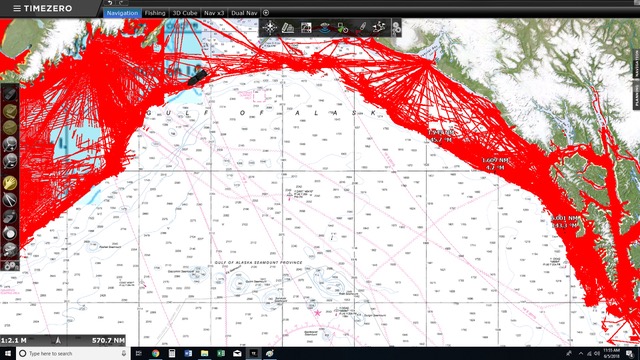Select the third olive tool button
The height and width of the screenshot is (360, 640).
coord(9,128)
